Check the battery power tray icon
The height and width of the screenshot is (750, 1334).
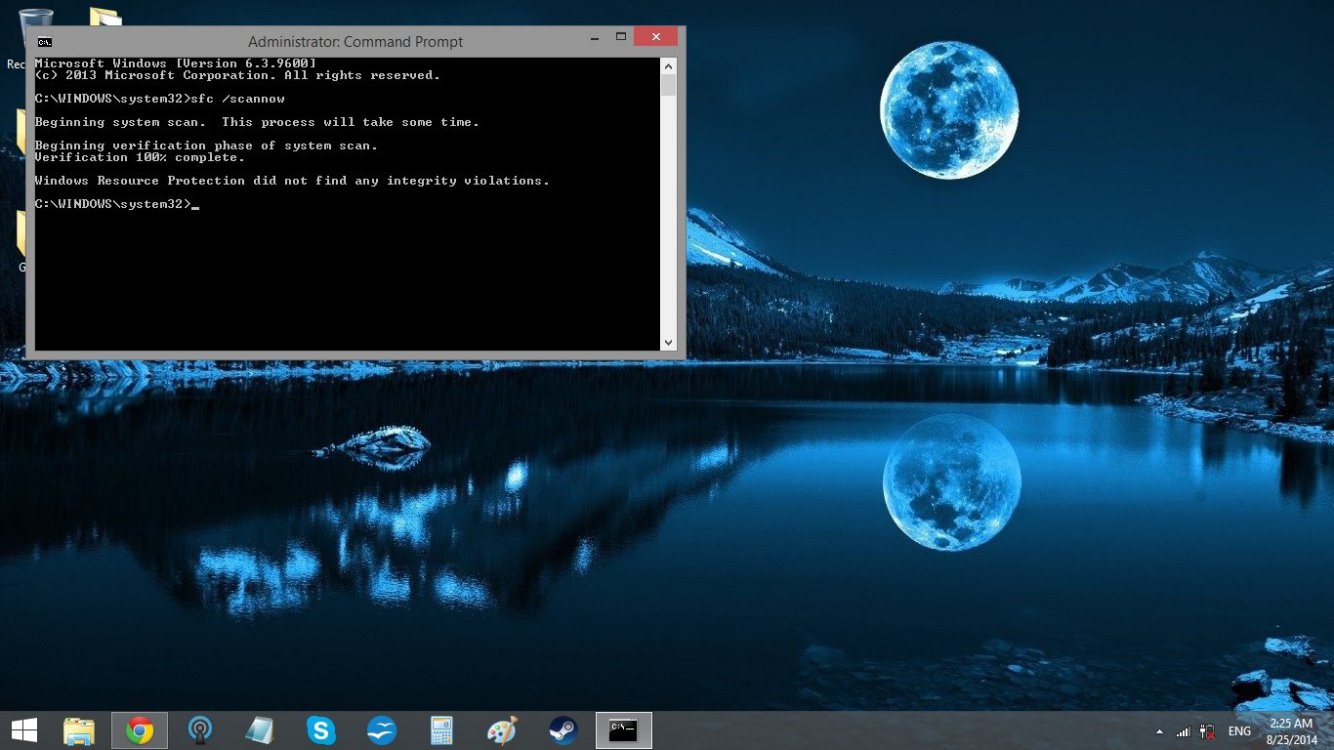(x=1207, y=731)
